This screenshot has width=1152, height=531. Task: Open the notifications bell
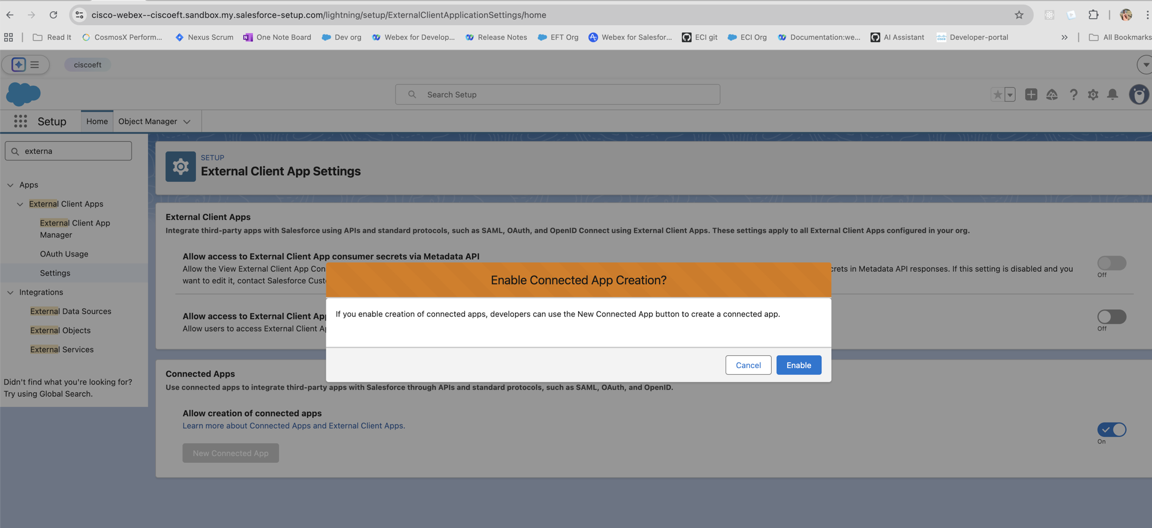[1113, 95]
